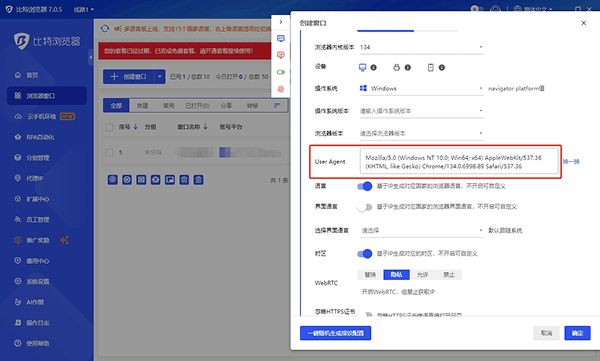Sort by 序号 column arrow
This screenshot has width=600, height=361.
pyautogui.click(x=135, y=127)
